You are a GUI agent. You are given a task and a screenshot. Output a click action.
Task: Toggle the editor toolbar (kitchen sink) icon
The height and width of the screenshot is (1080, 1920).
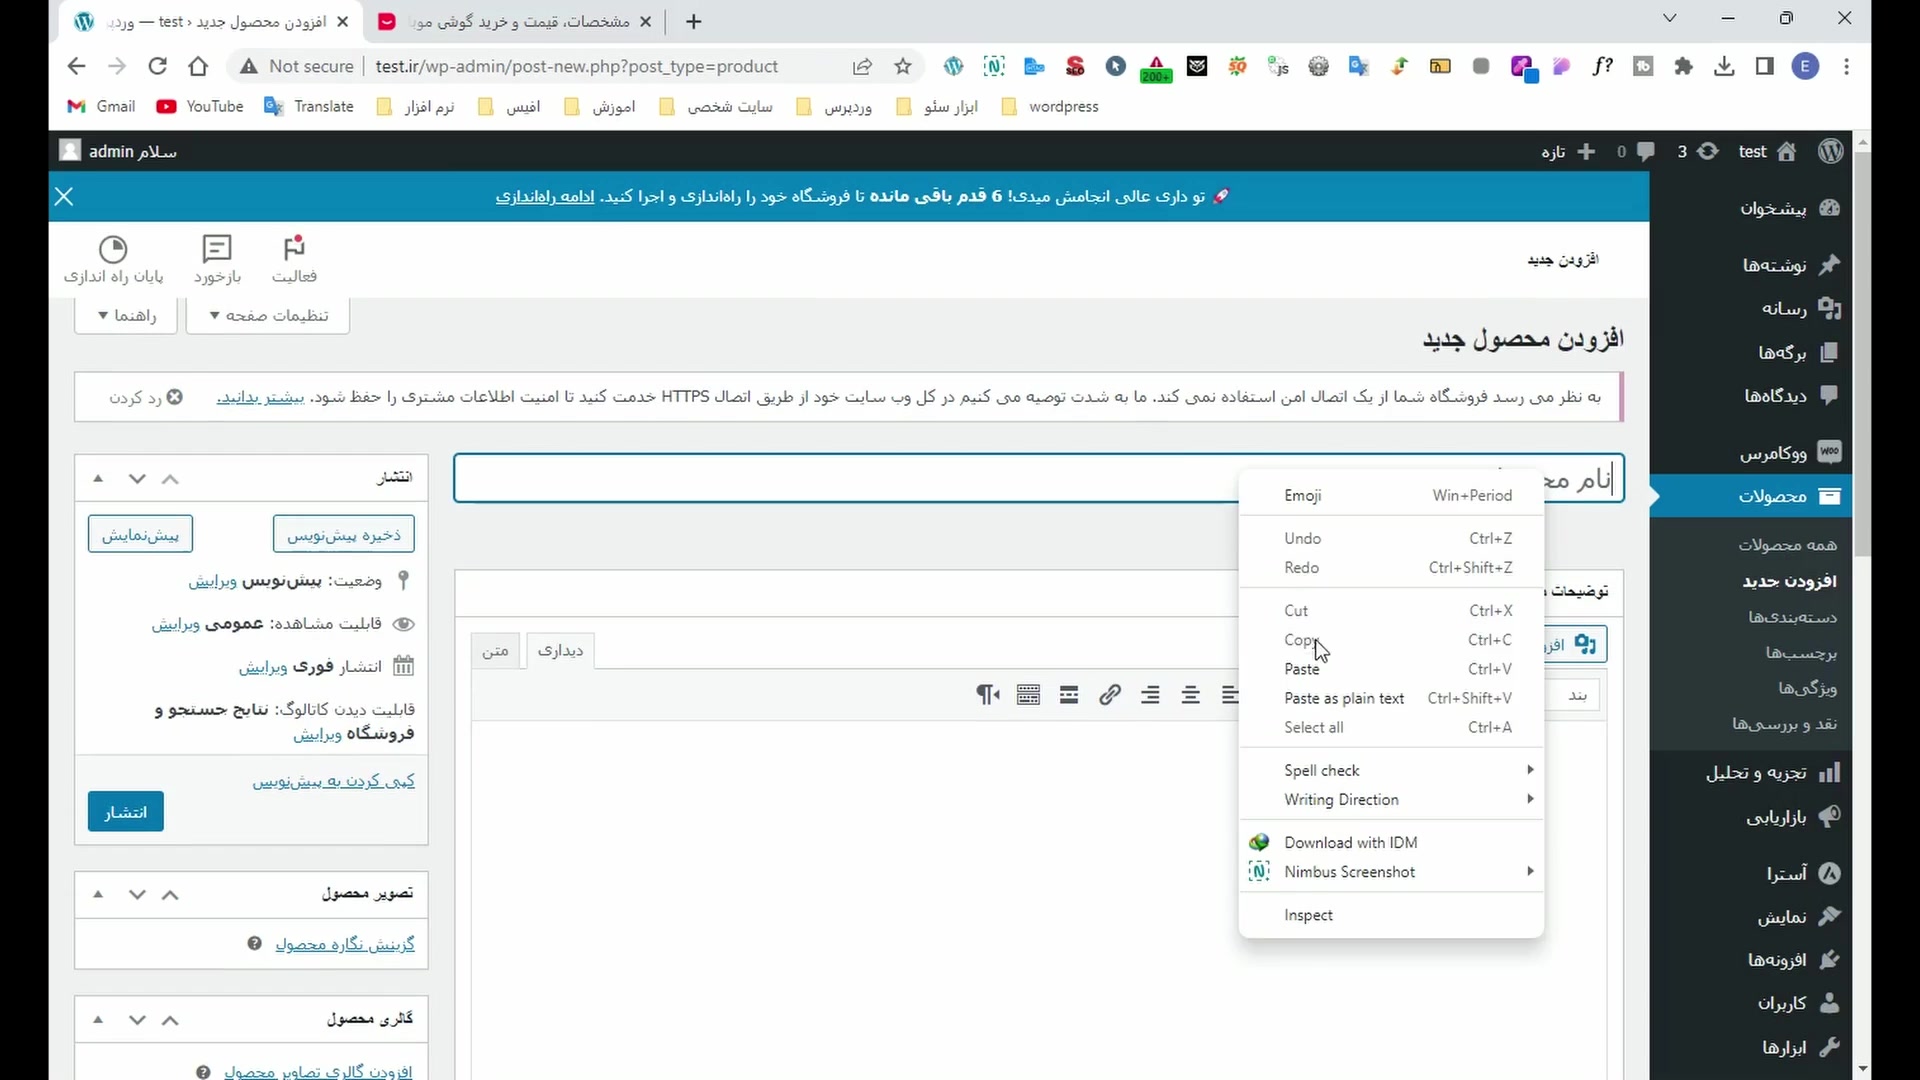click(x=1028, y=695)
